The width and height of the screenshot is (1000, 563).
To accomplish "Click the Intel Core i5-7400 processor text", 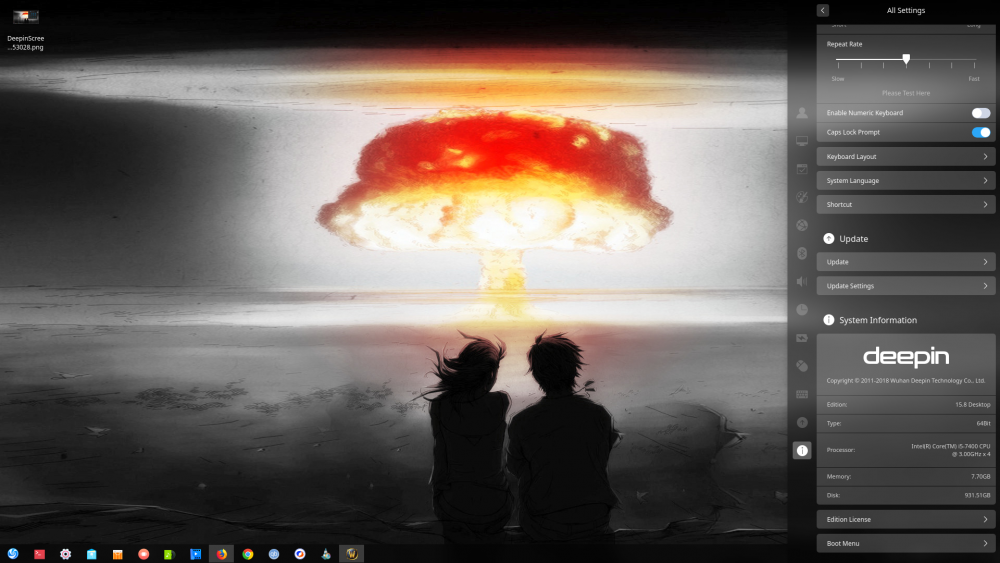I will (x=950, y=450).
